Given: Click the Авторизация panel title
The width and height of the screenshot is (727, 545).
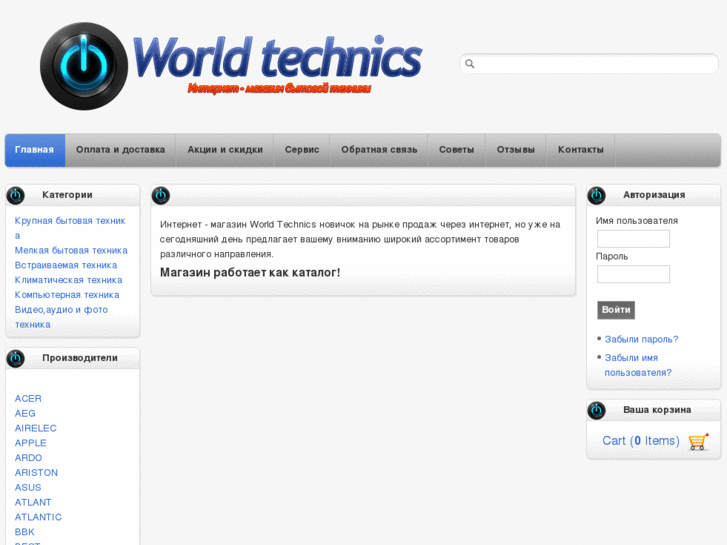Looking at the screenshot, I should pos(654,195).
